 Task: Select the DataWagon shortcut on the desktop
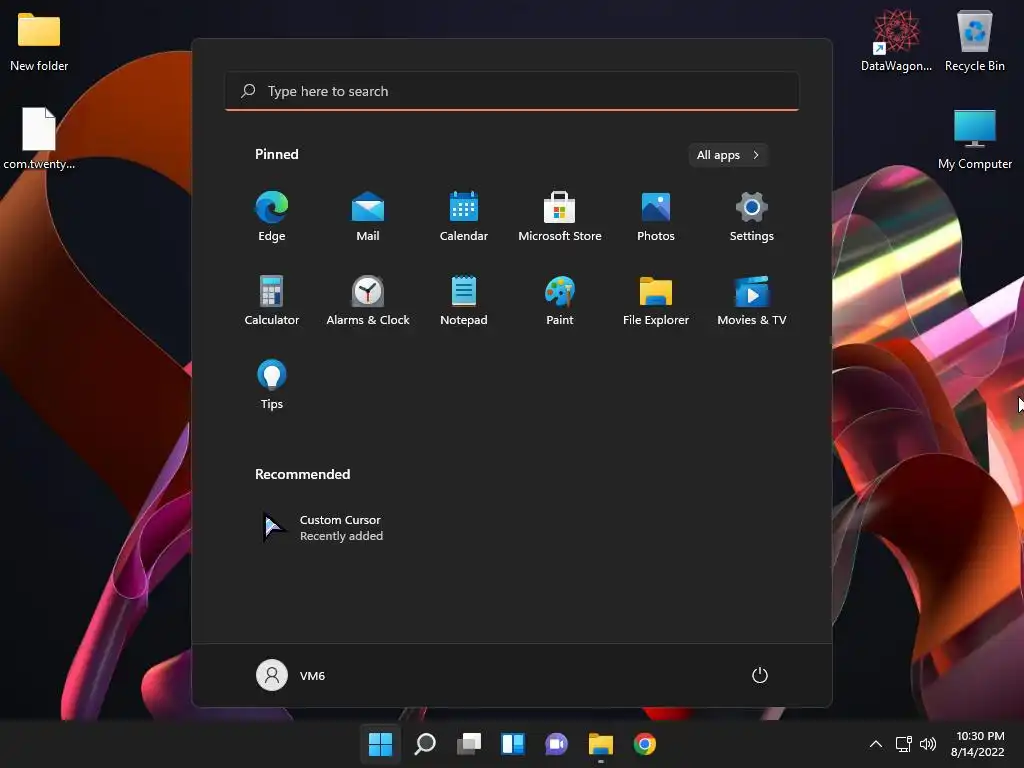pyautogui.click(x=896, y=41)
